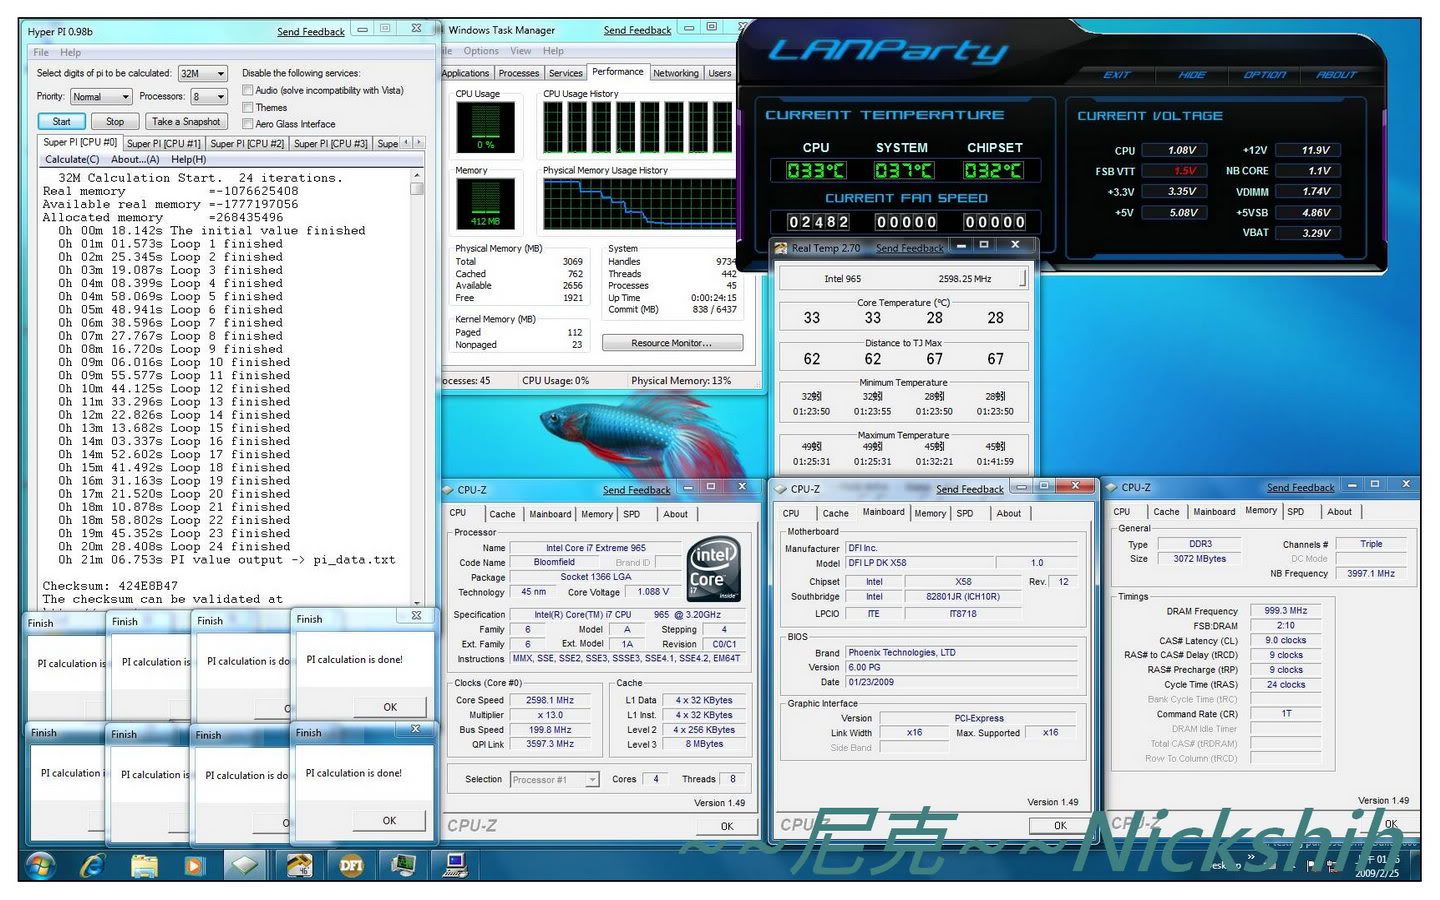Open the SPD tab in the CPU-Z Motherboard window
The image size is (1440, 900).
(x=964, y=513)
